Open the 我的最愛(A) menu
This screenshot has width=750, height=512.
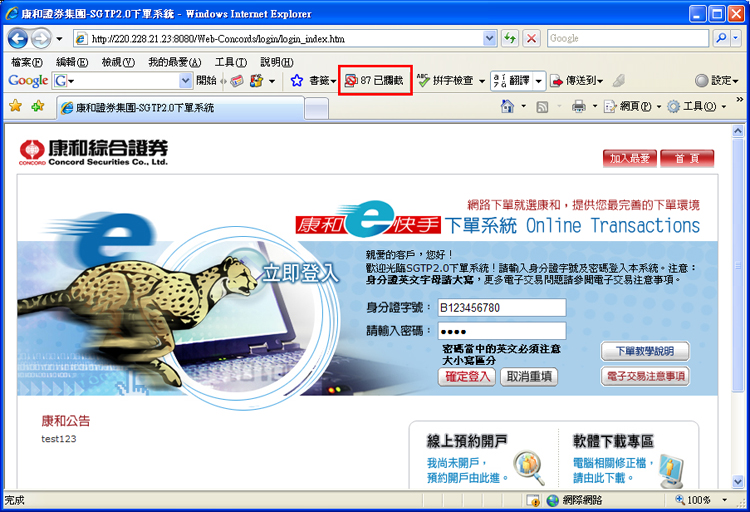(175, 62)
